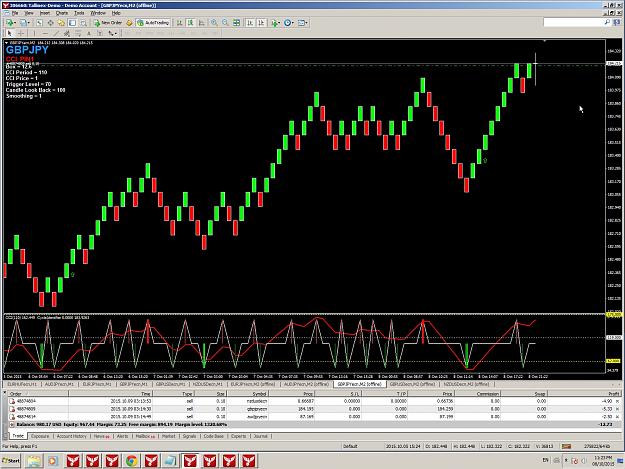The height and width of the screenshot is (469, 625).
Task: Open the Periods clock icon
Action: (287, 23)
